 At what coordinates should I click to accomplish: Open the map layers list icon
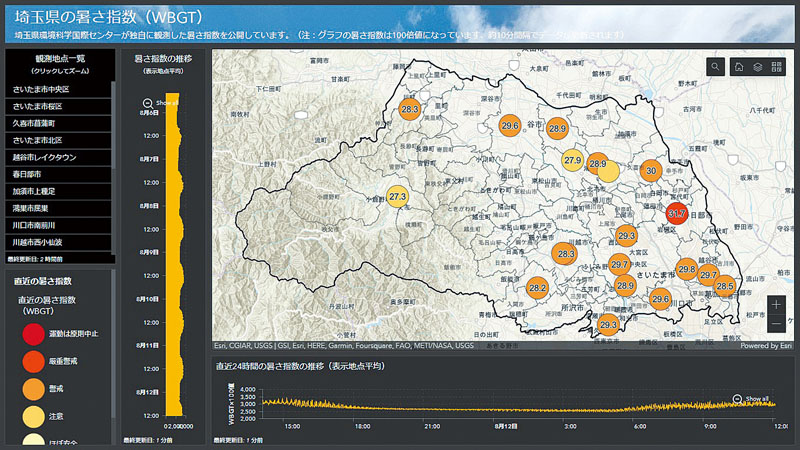pyautogui.click(x=759, y=67)
